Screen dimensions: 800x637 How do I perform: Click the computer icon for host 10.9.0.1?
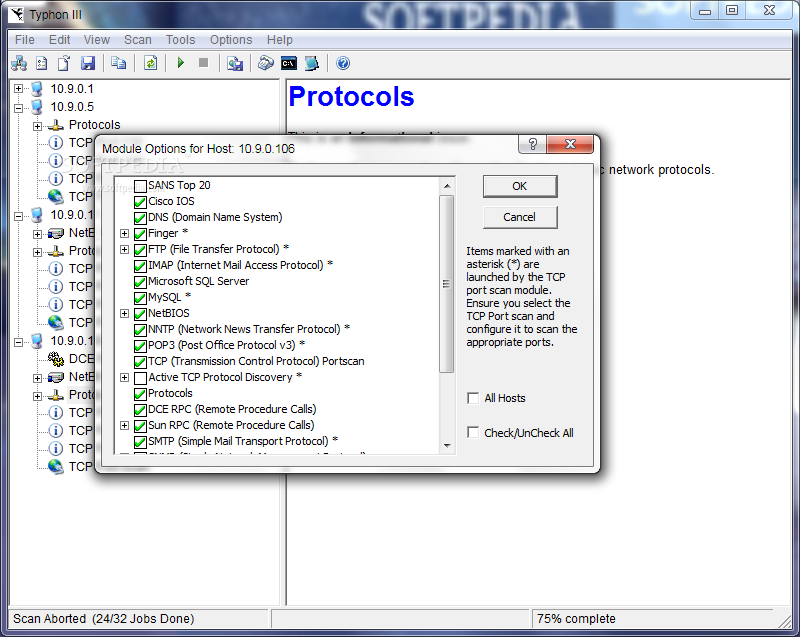[37, 89]
